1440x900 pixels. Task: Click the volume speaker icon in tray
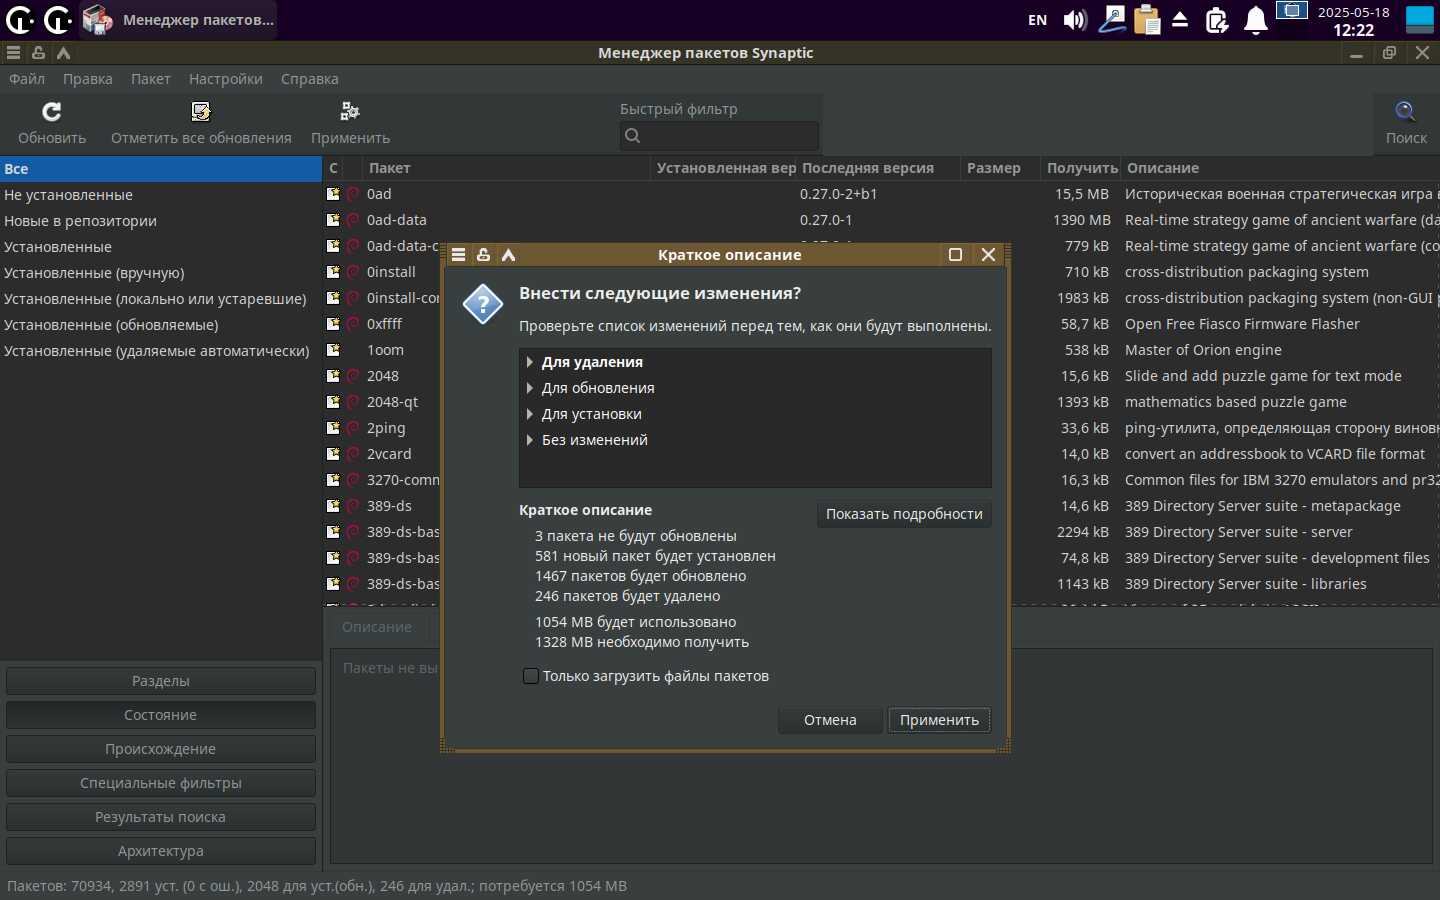pos(1075,20)
